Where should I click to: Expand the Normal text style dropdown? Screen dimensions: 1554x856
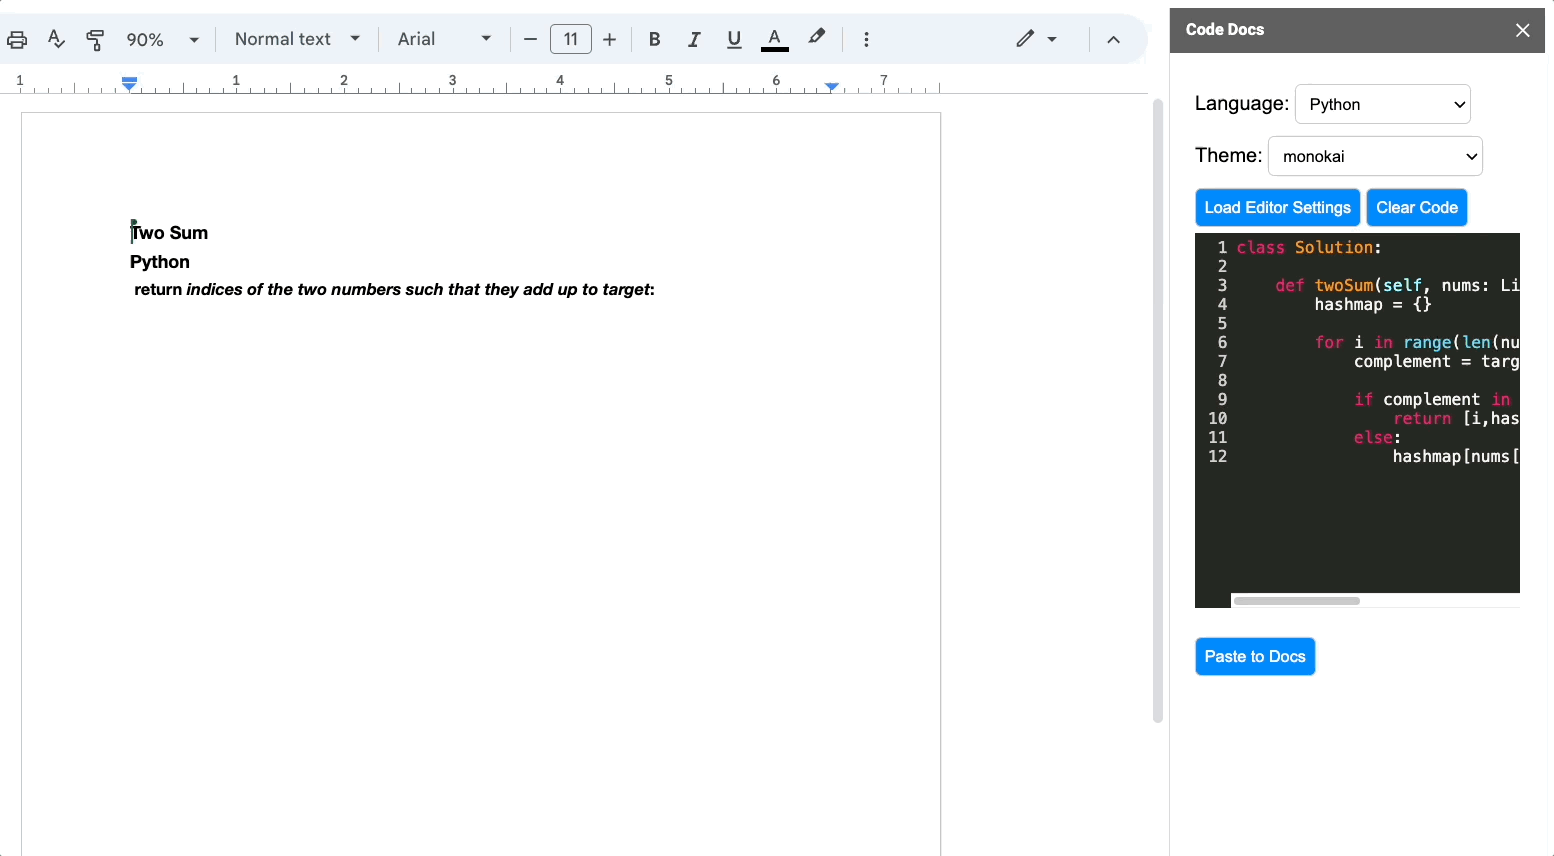click(x=297, y=39)
